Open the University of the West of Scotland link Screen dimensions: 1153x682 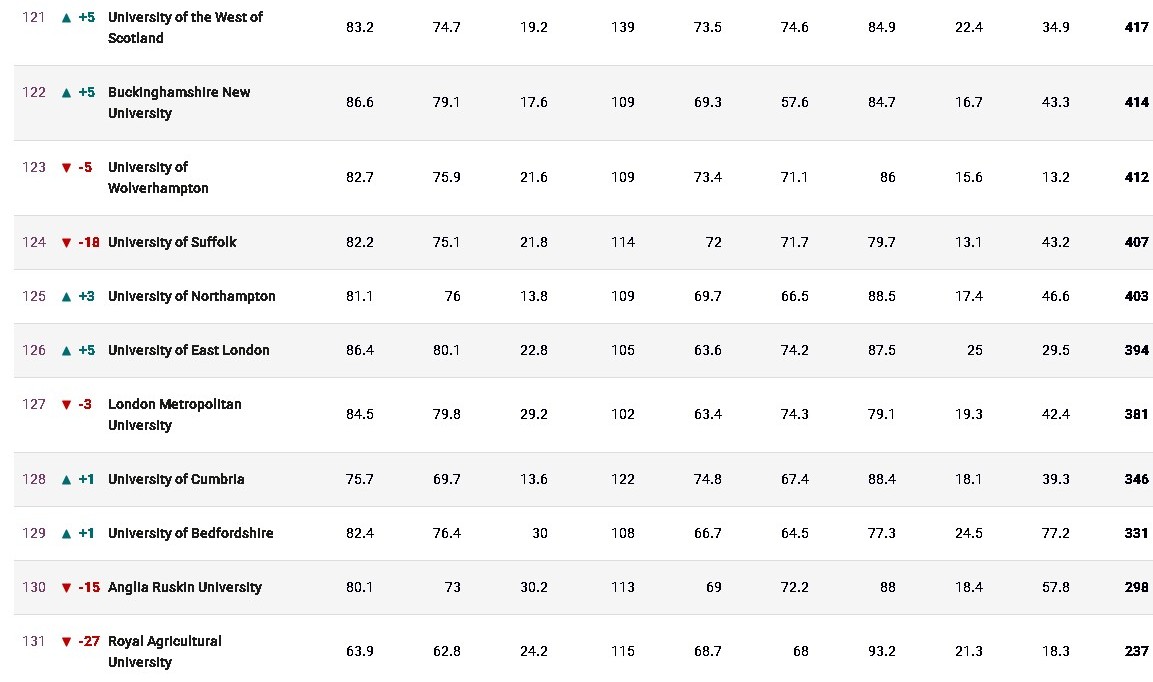(185, 27)
